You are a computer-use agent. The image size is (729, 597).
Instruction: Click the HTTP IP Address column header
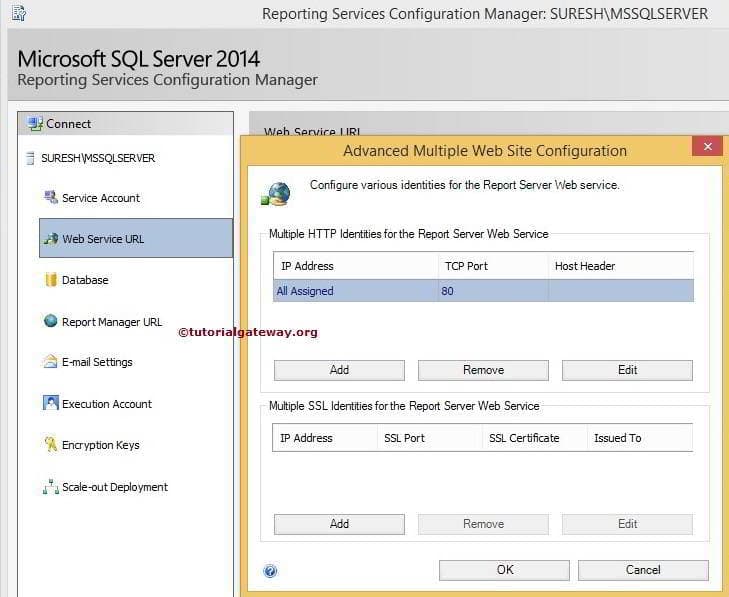(356, 266)
